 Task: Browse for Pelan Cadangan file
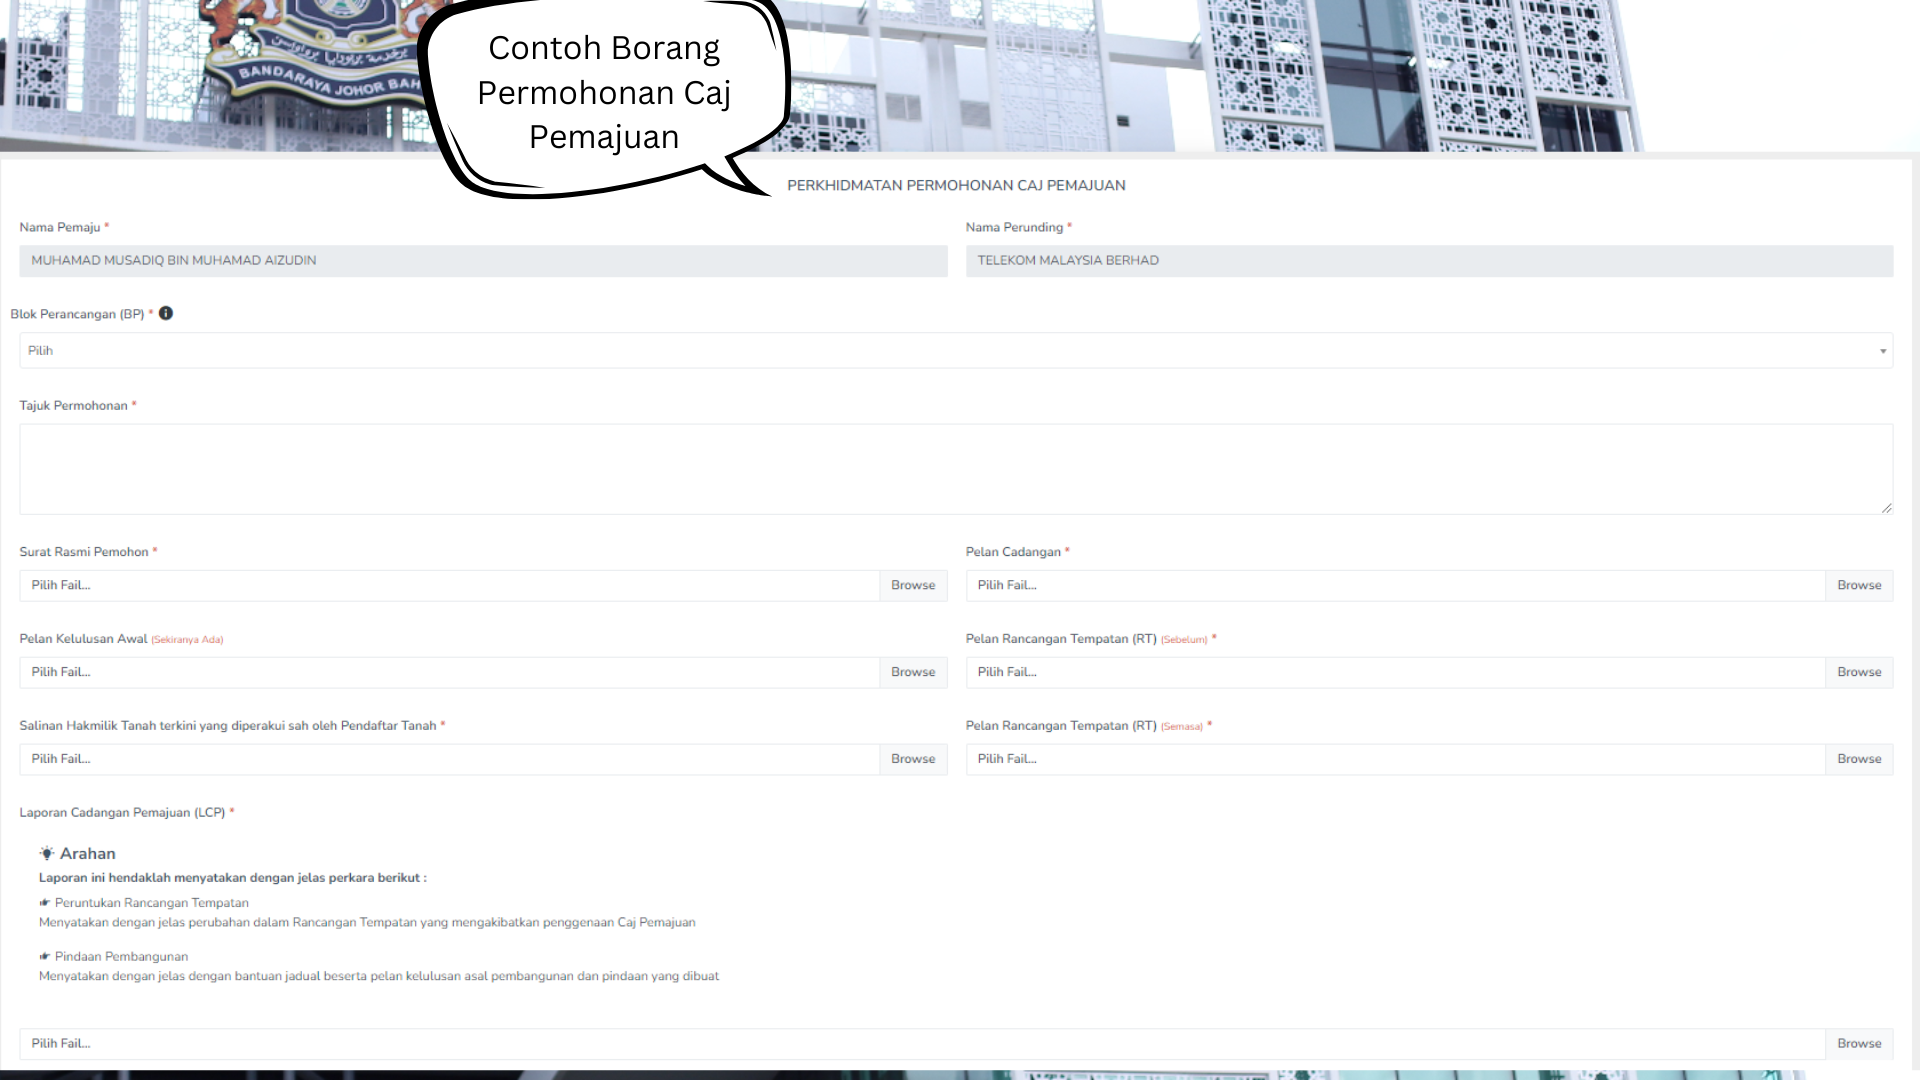pyautogui.click(x=1858, y=585)
